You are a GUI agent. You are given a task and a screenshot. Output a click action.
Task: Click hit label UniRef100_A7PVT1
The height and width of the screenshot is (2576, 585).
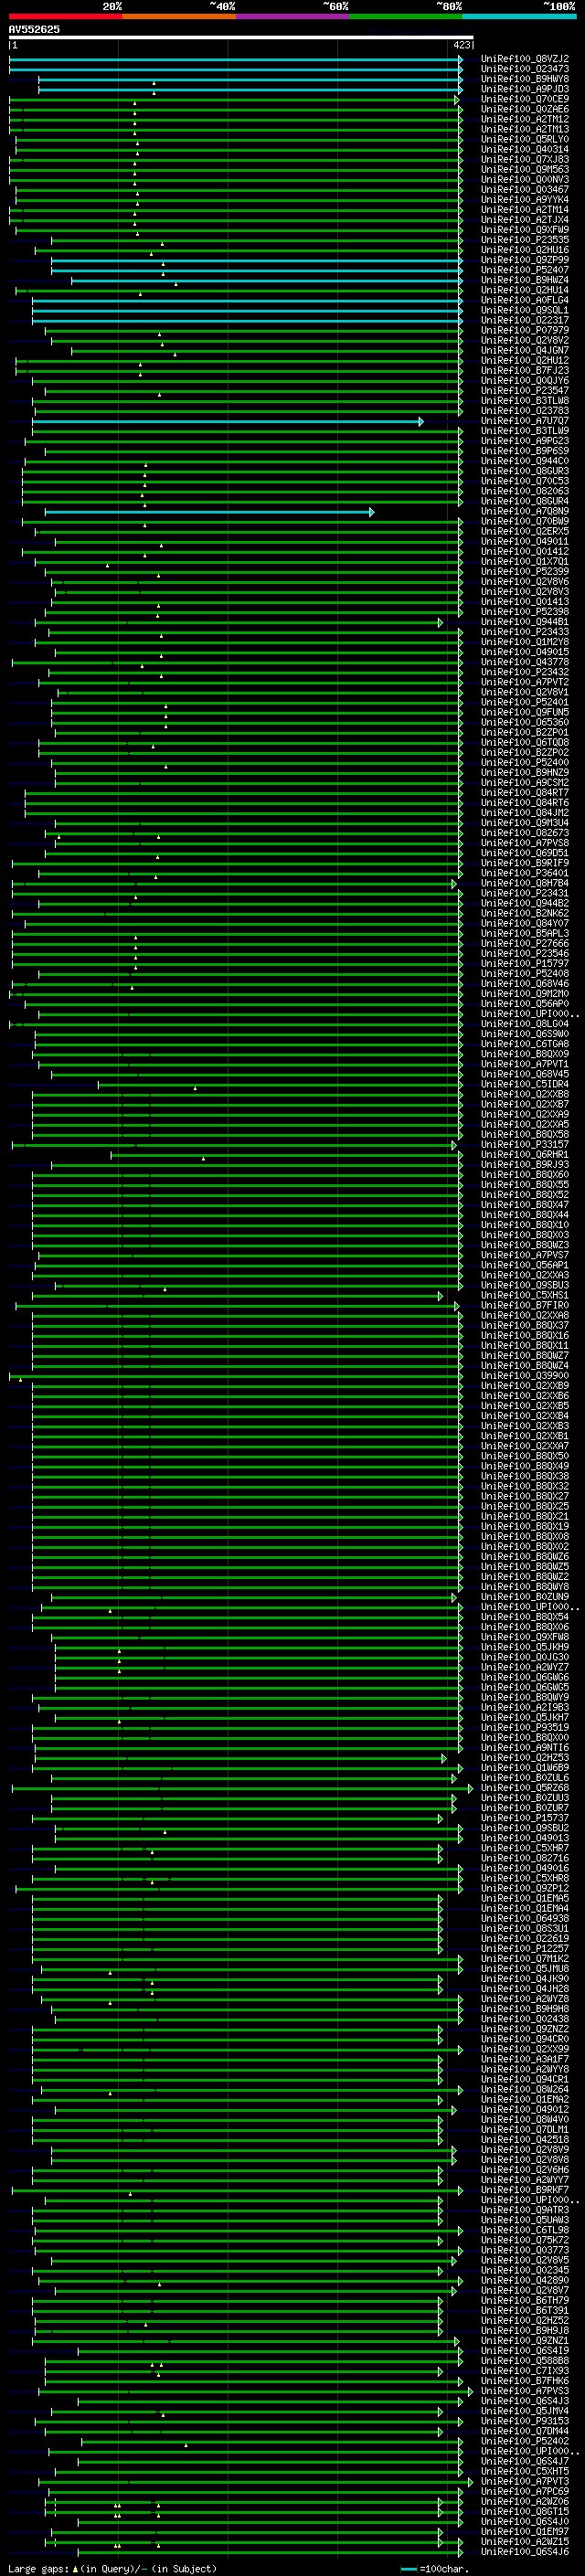coord(524,1064)
